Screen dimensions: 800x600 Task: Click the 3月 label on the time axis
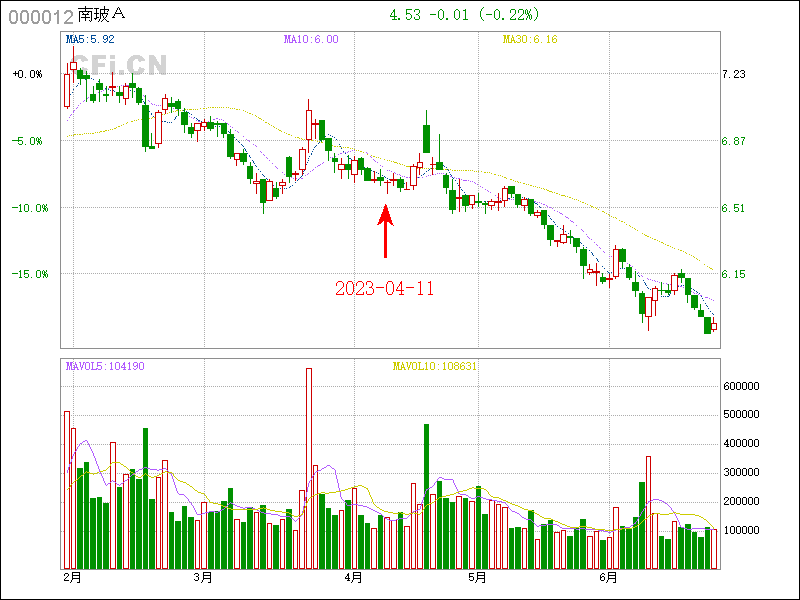pos(203,578)
